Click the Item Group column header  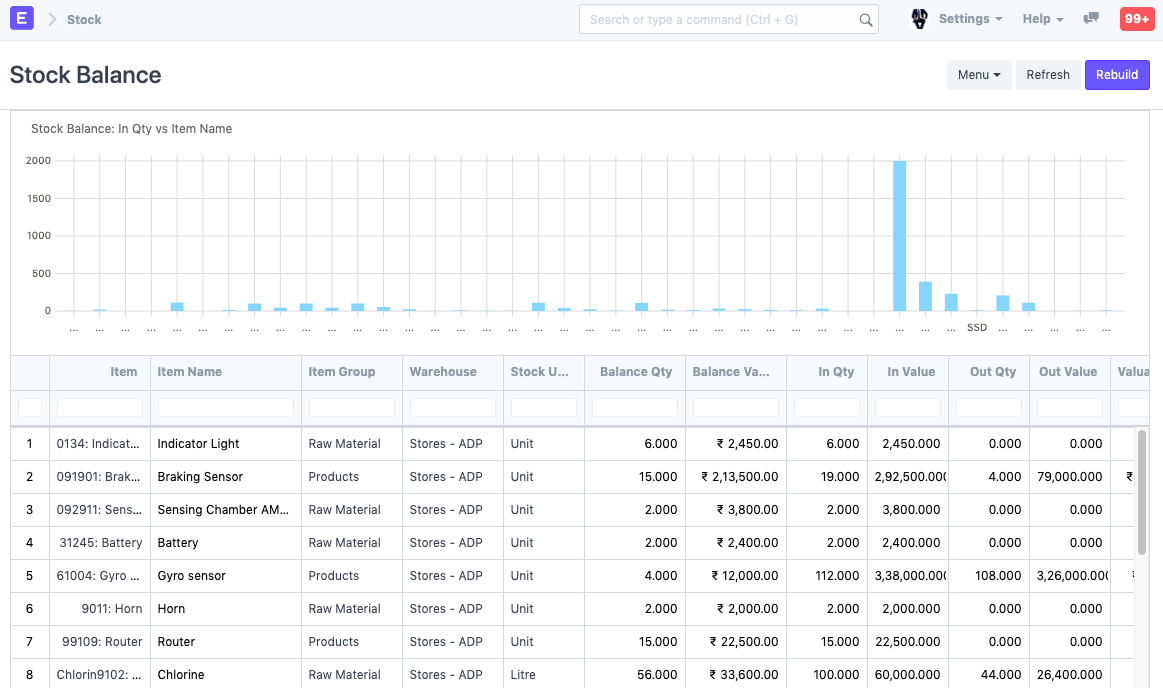(342, 372)
